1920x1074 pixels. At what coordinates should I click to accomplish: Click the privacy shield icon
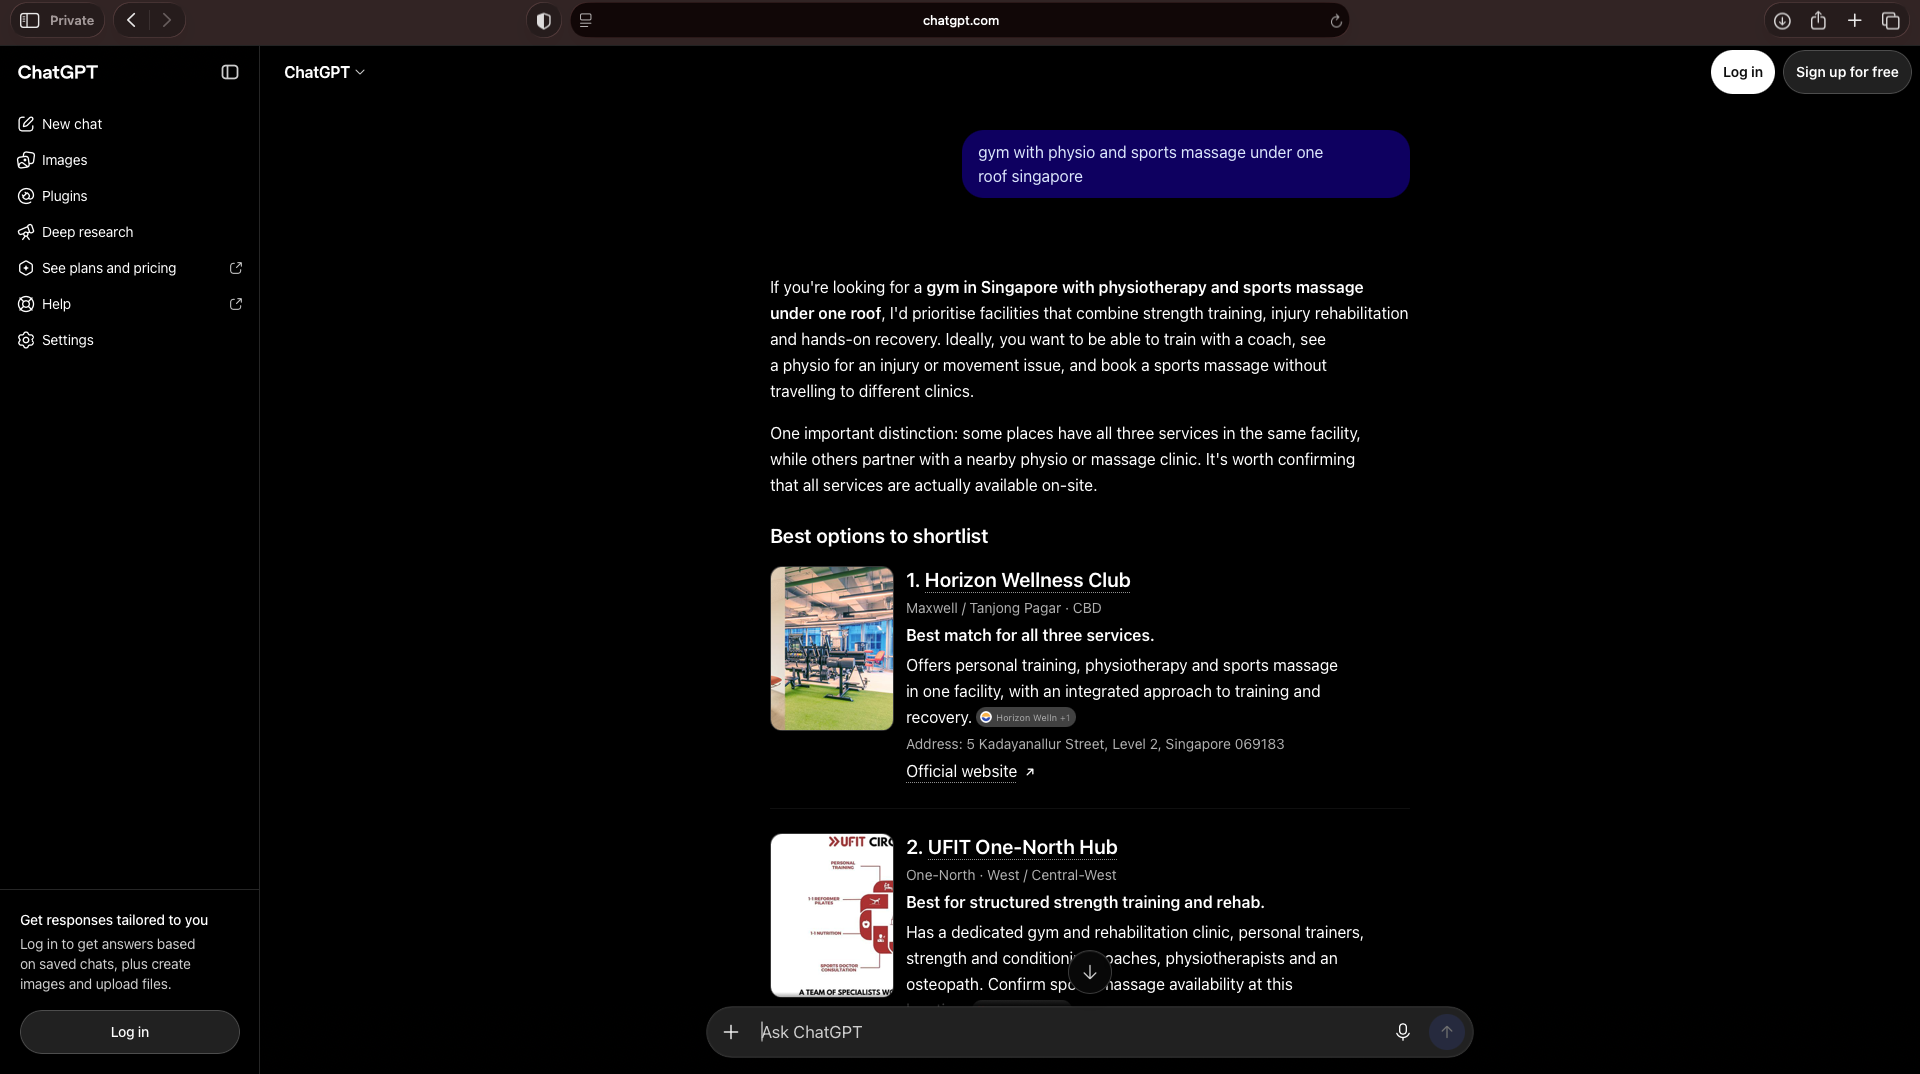544,20
